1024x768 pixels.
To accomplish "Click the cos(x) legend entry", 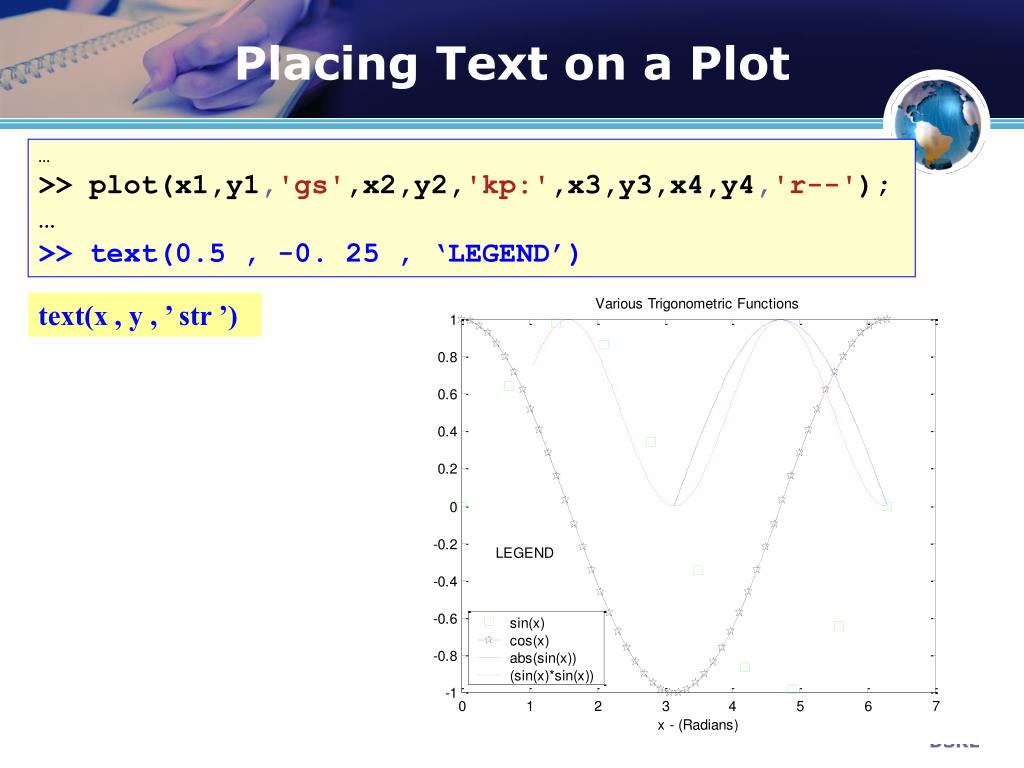I will point(529,641).
